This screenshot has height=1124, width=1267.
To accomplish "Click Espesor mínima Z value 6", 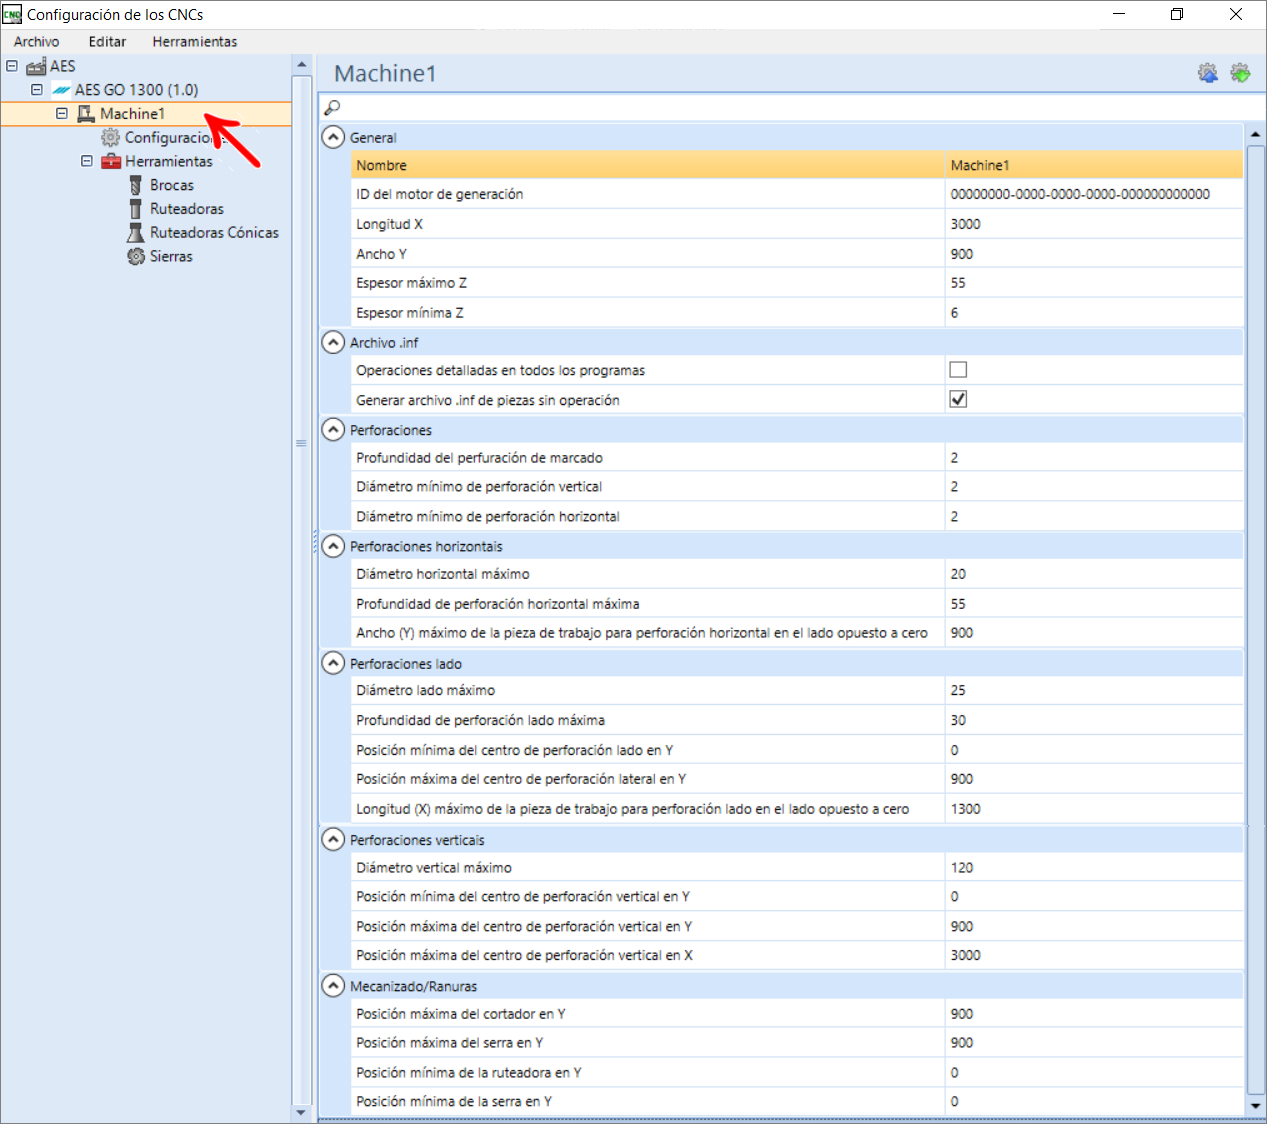I will pos(1094,313).
